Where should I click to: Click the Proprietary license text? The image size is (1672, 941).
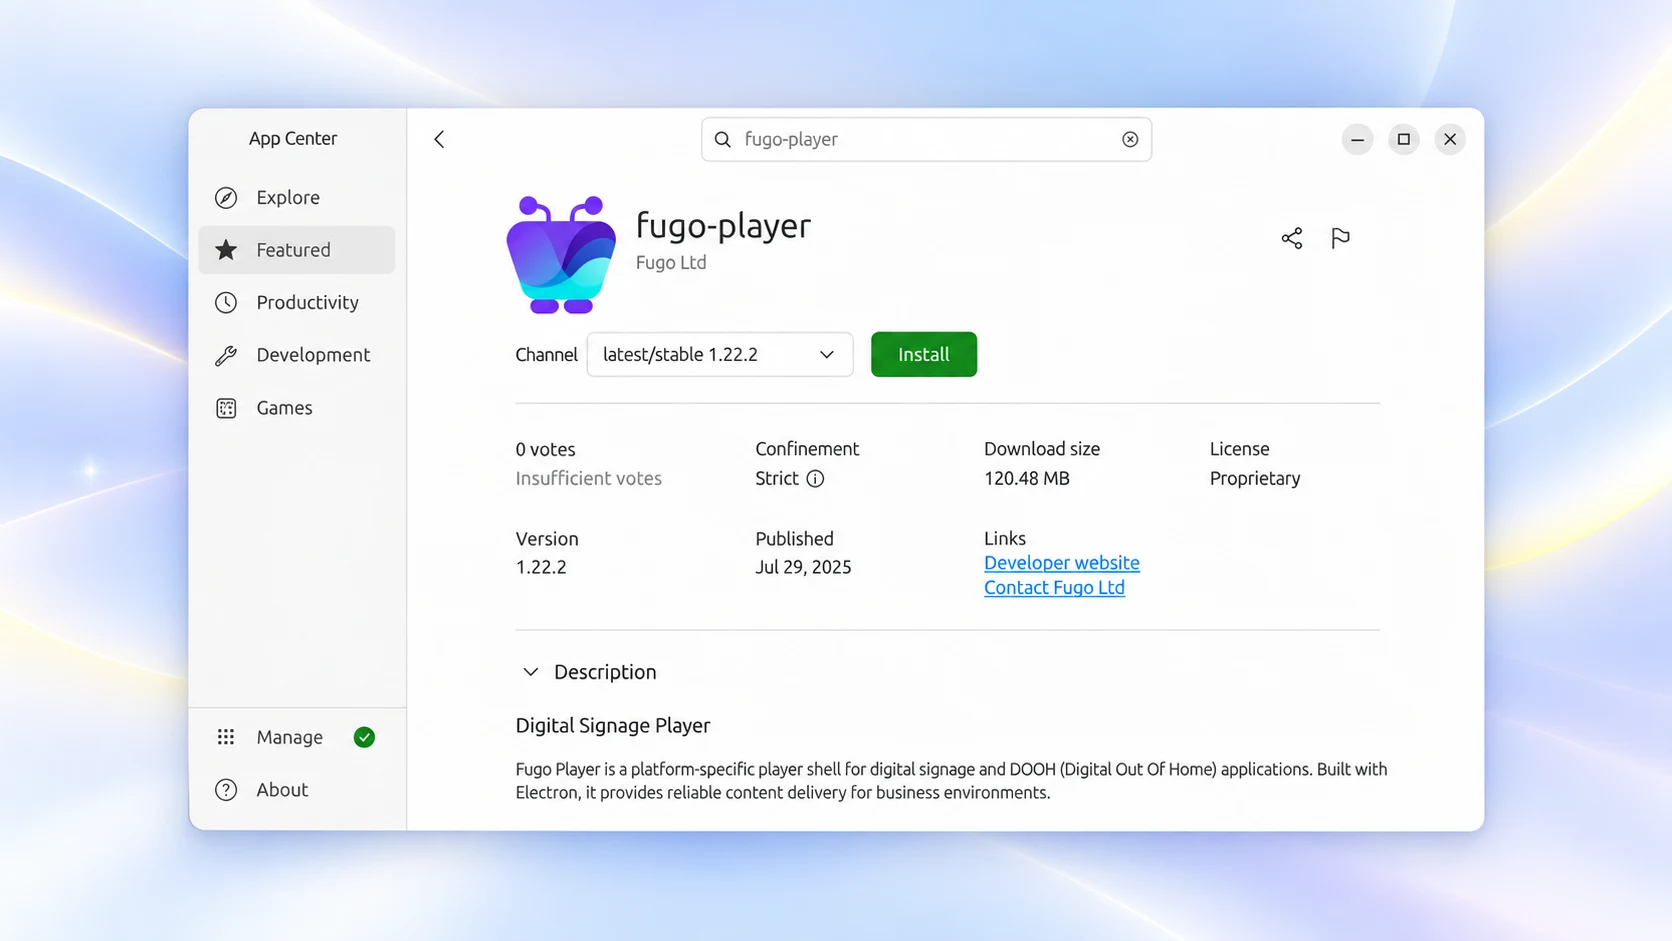[1255, 479]
